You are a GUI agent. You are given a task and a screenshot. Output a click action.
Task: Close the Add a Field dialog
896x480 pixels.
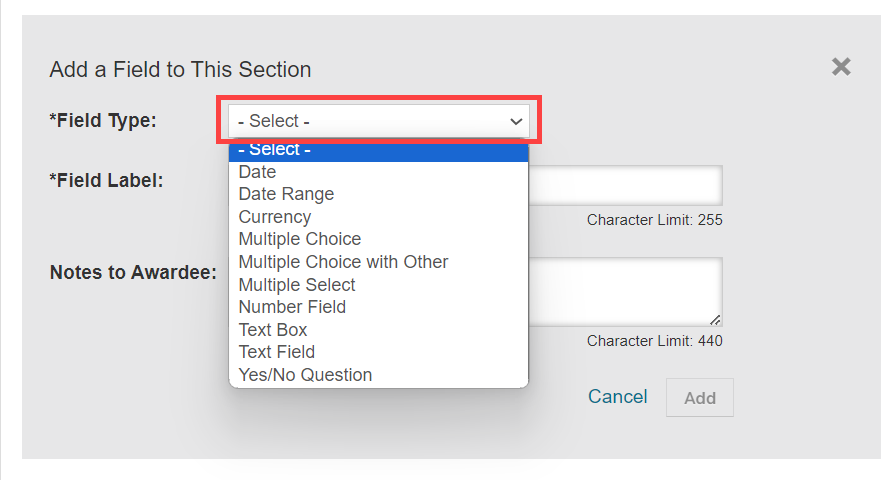841,67
